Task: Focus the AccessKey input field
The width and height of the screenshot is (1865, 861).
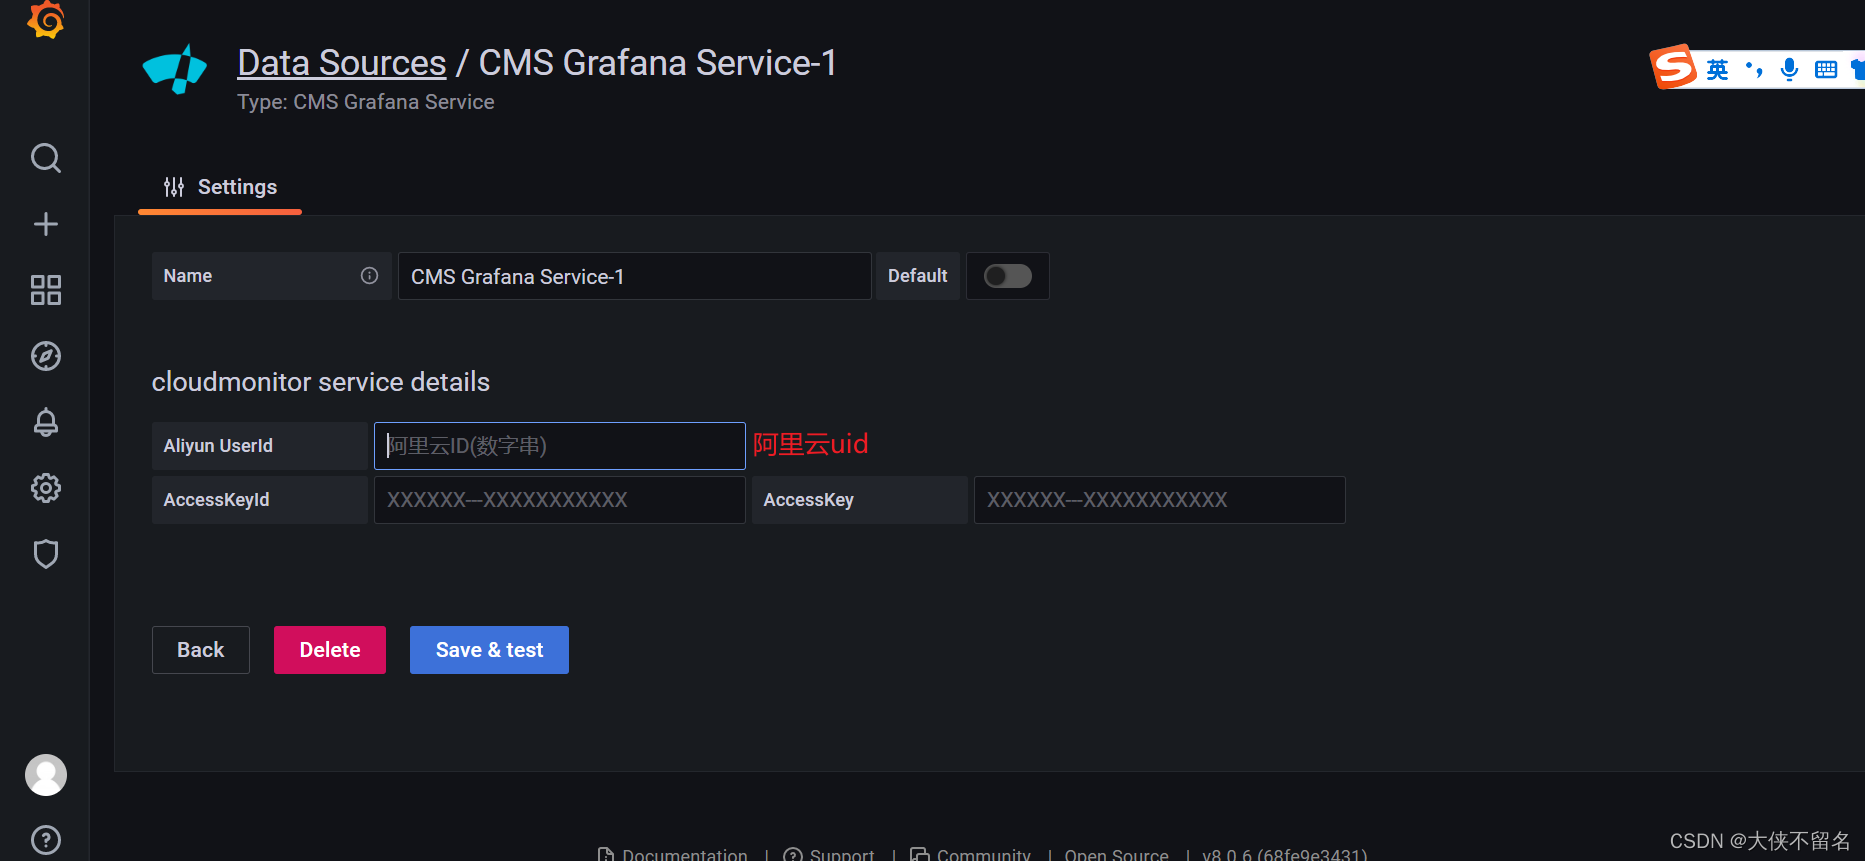Action: 1160,500
